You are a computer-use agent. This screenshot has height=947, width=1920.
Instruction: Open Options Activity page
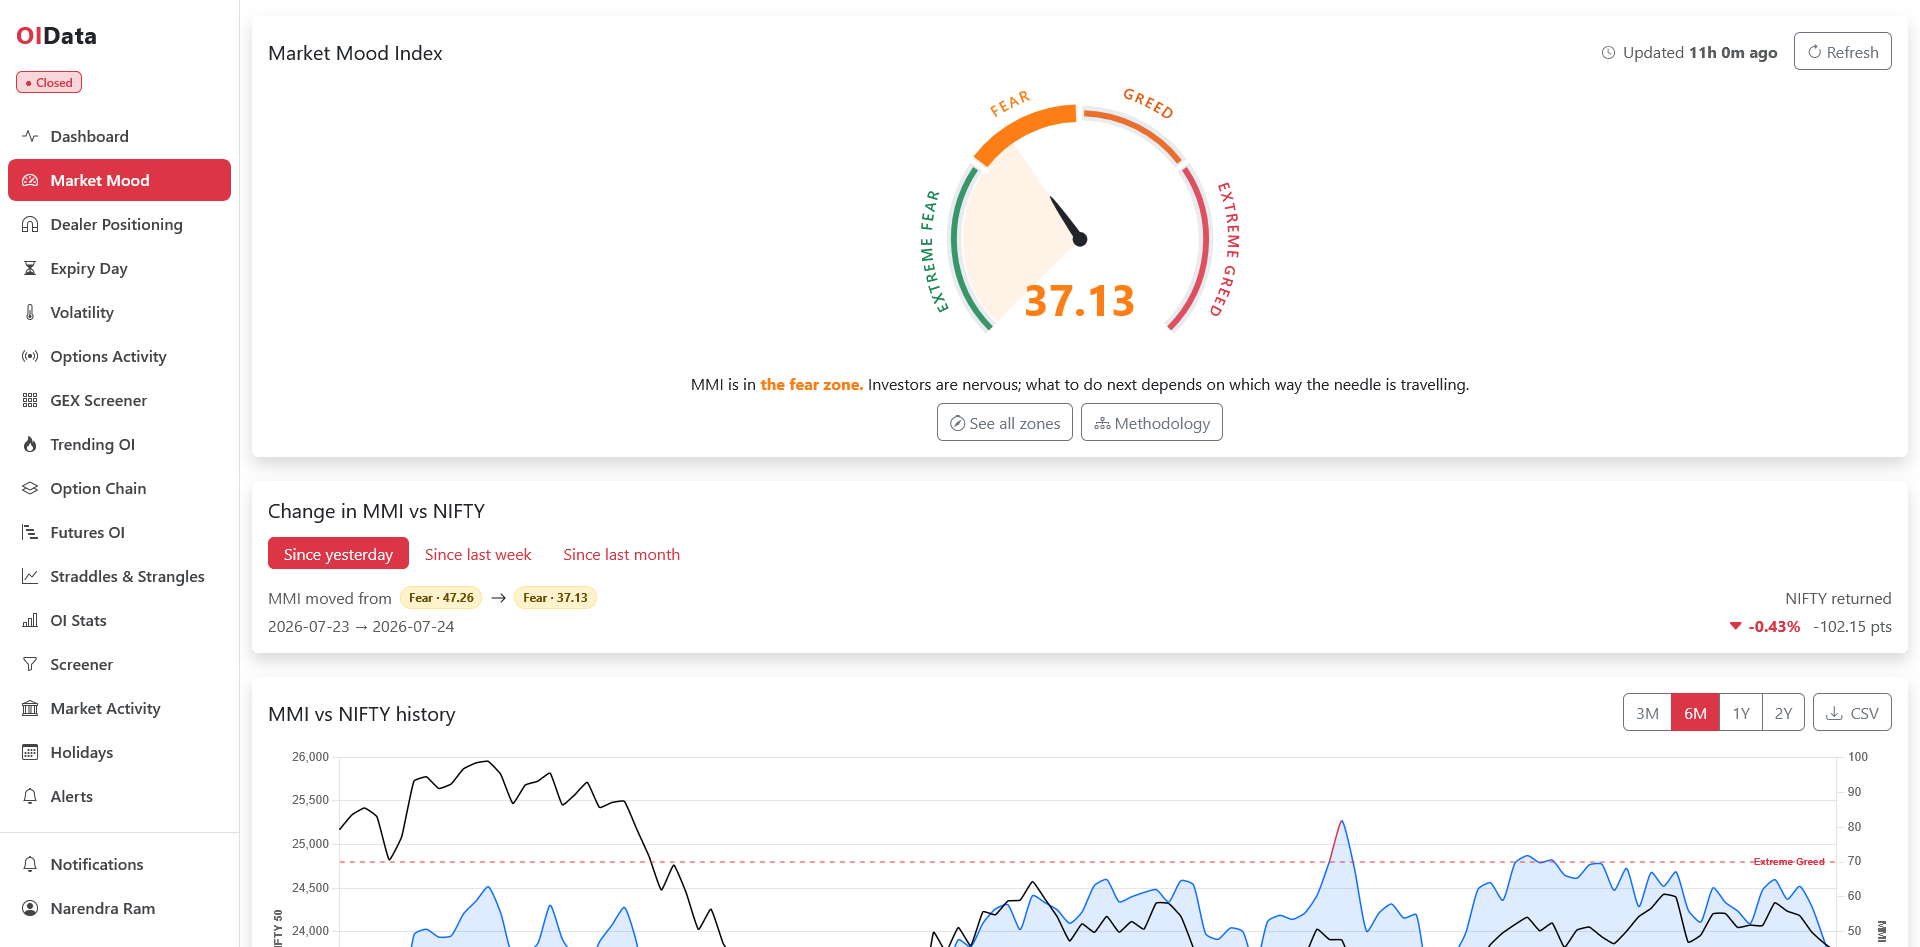click(119, 356)
